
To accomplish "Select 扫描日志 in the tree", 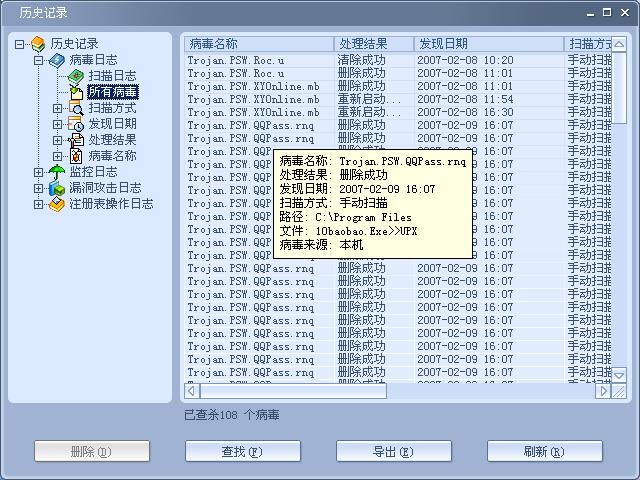I will pos(112,76).
